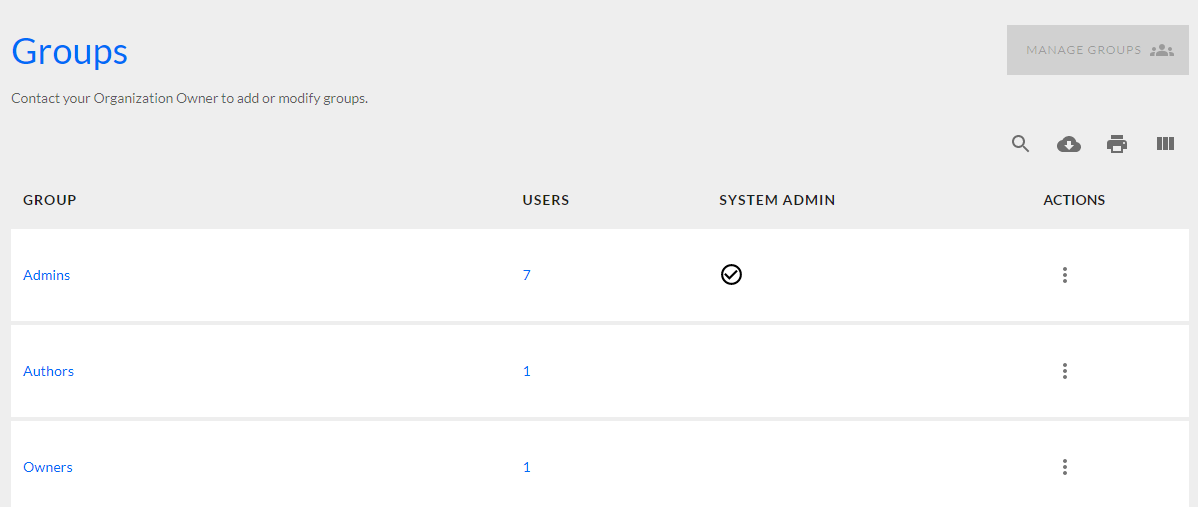1198x507 pixels.
Task: Click the Manage Groups button
Action: 1098,50
